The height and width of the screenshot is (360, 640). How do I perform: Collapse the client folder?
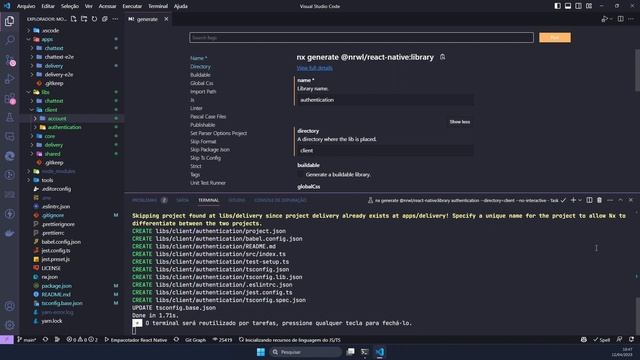32,110
